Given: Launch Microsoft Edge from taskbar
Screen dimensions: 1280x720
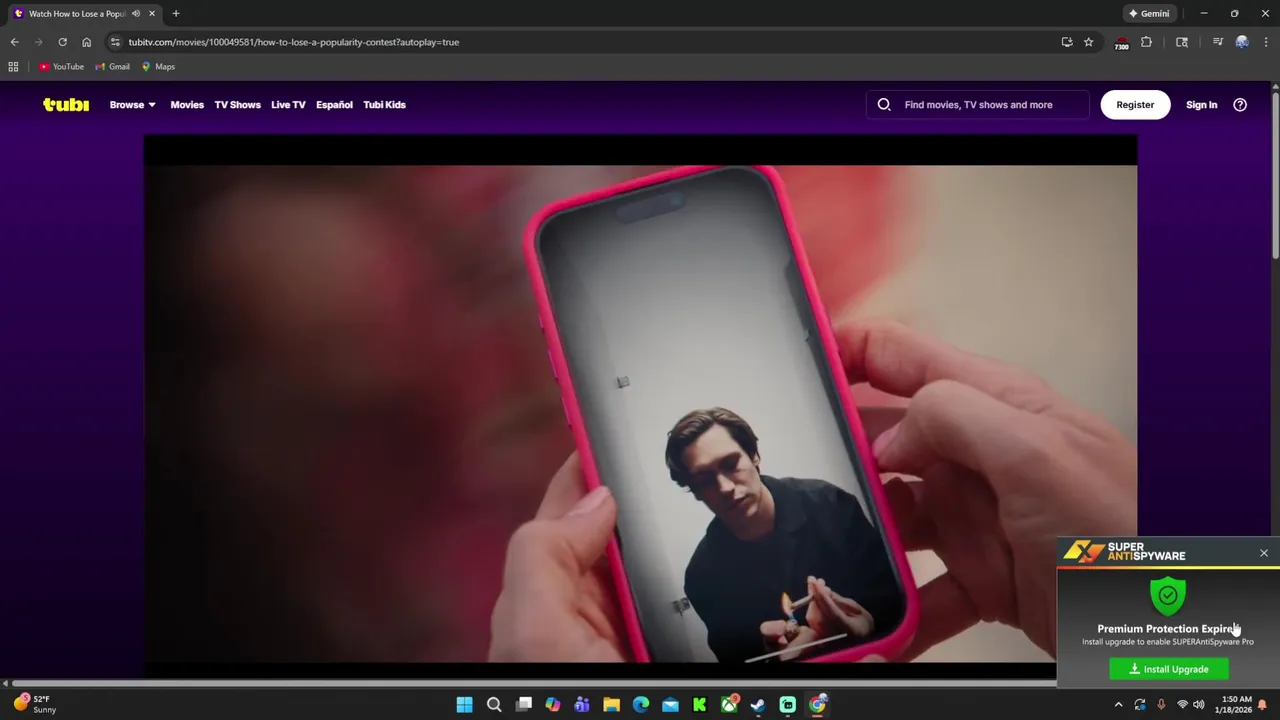Looking at the screenshot, I should point(641,705).
